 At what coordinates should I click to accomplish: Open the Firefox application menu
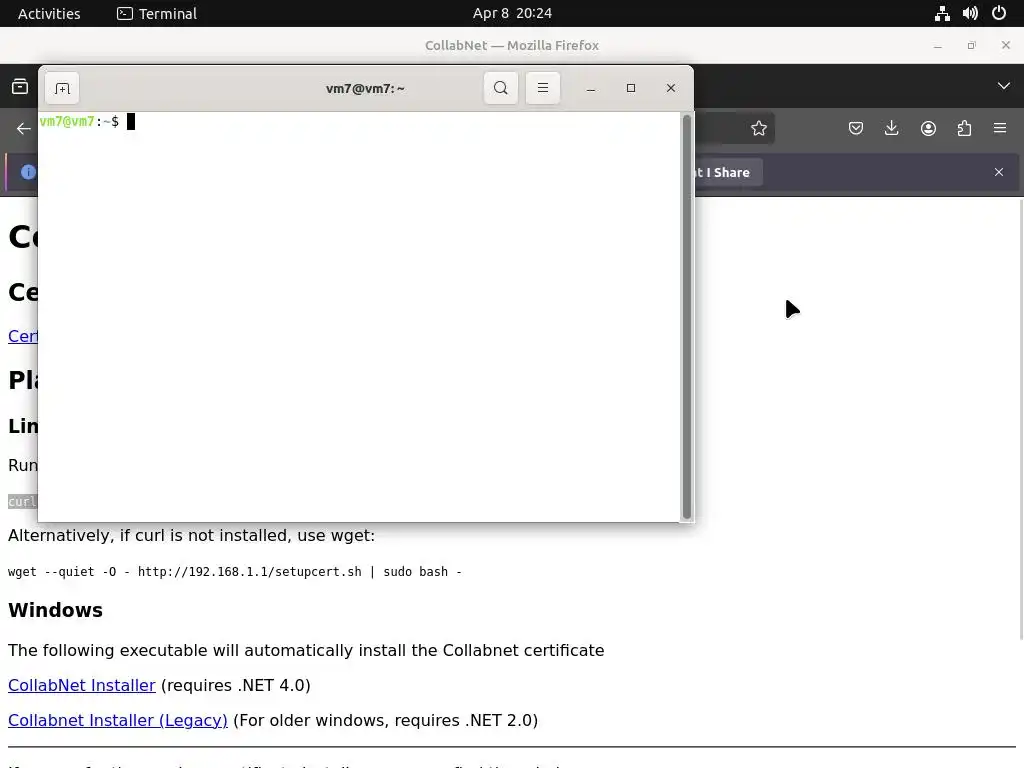pos(1000,129)
